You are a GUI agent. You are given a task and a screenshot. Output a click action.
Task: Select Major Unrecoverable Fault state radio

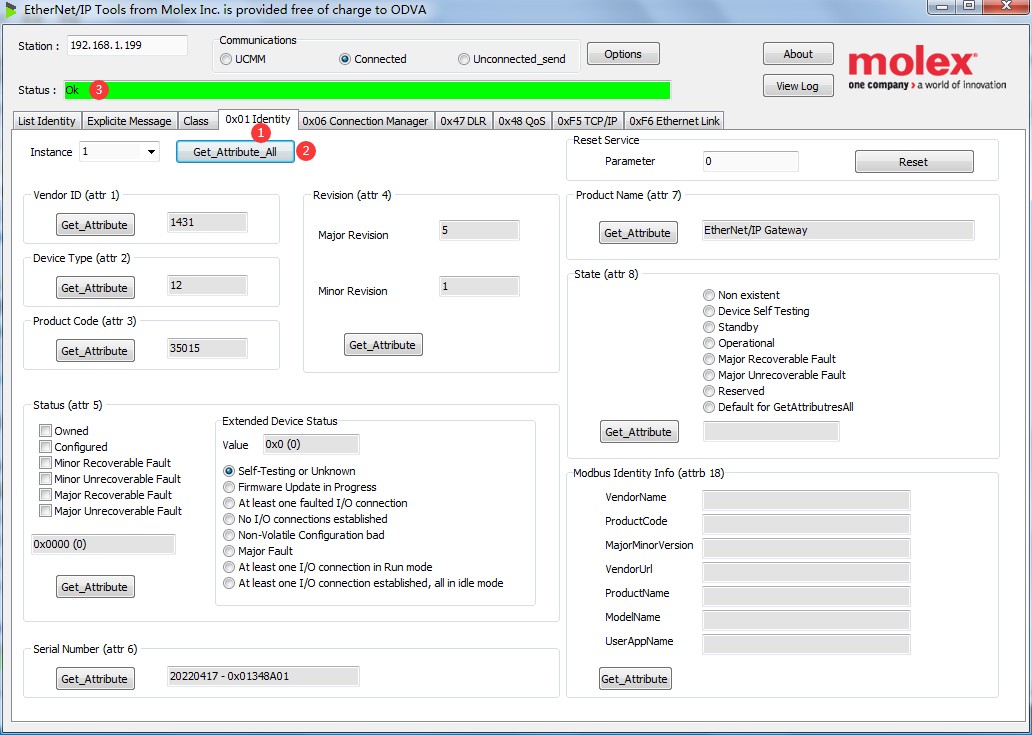pos(709,375)
